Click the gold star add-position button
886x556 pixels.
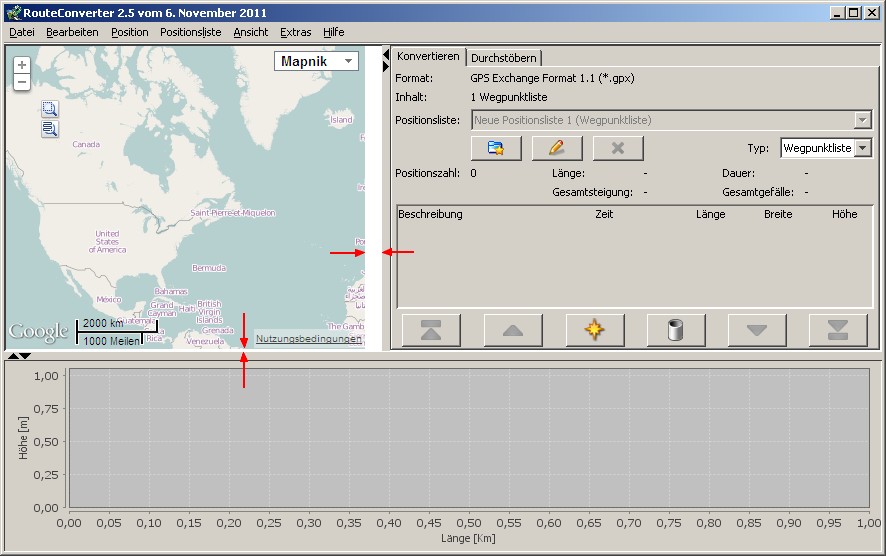click(595, 329)
